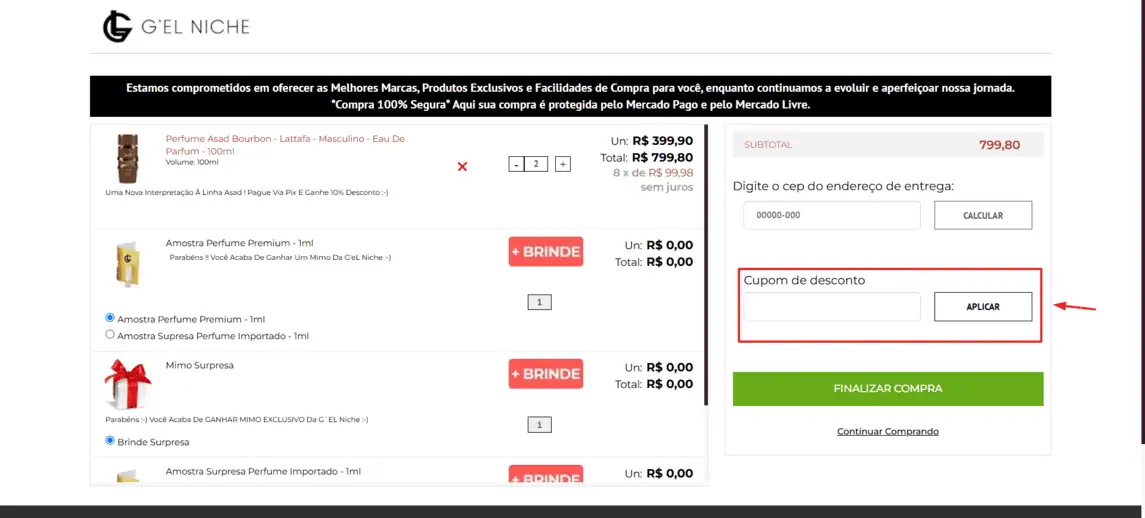The height and width of the screenshot is (518, 1145).
Task: Click Amostra Perfume Premium - 1ml title
Action: click(240, 243)
